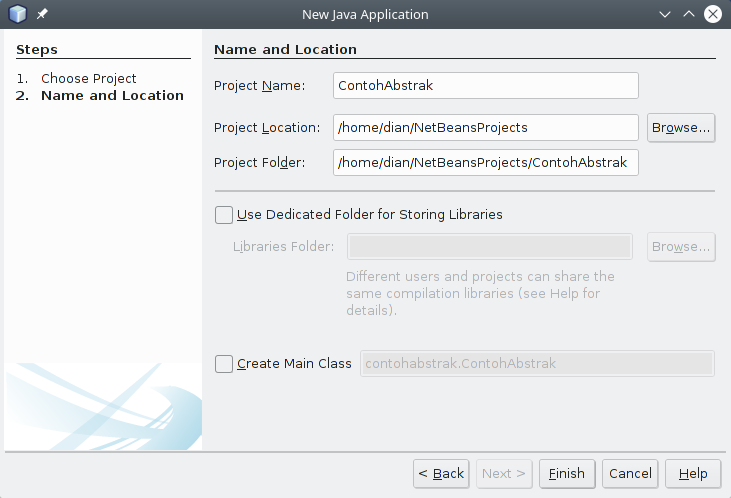Screen dimensions: 731x498
Task: Minimize the New Java Application dialog
Action: point(665,14)
